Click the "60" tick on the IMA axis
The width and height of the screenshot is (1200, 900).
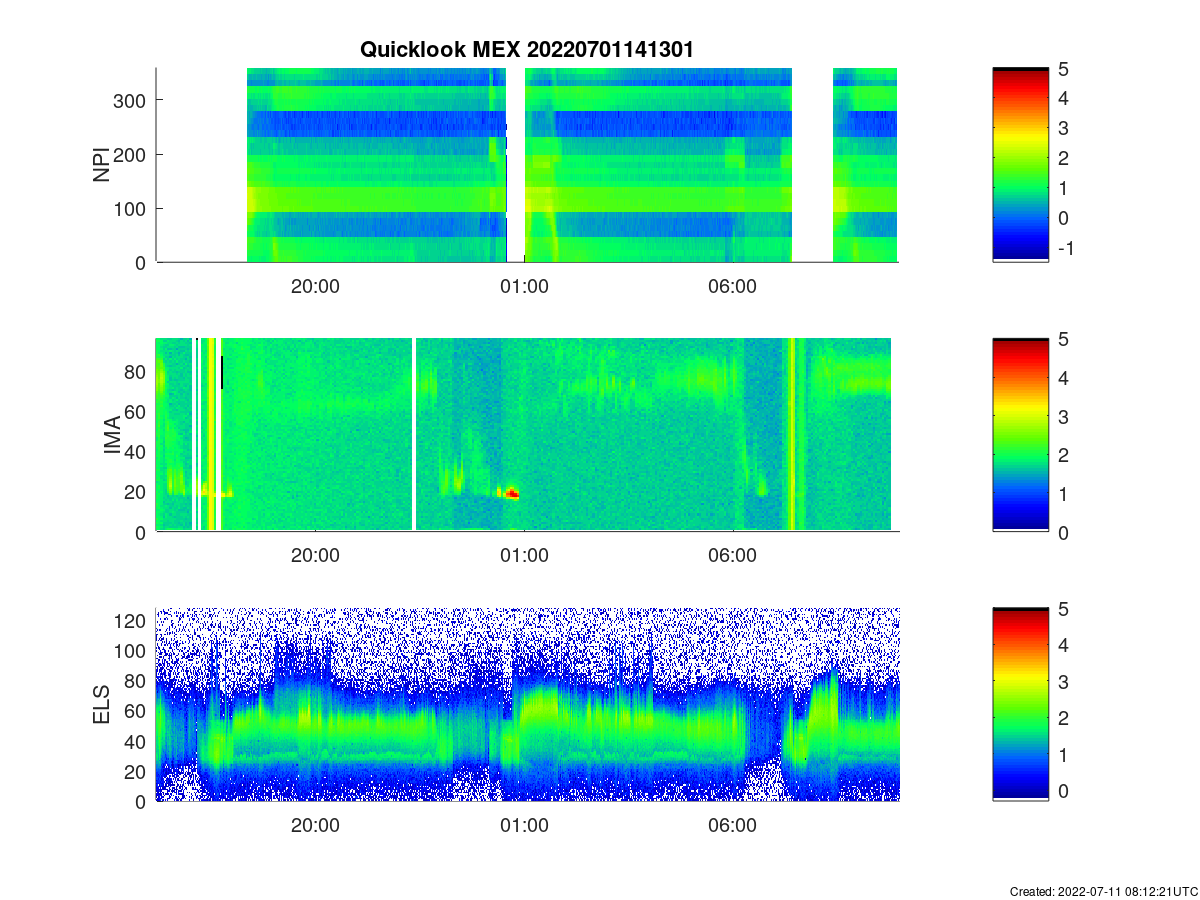click(137, 411)
